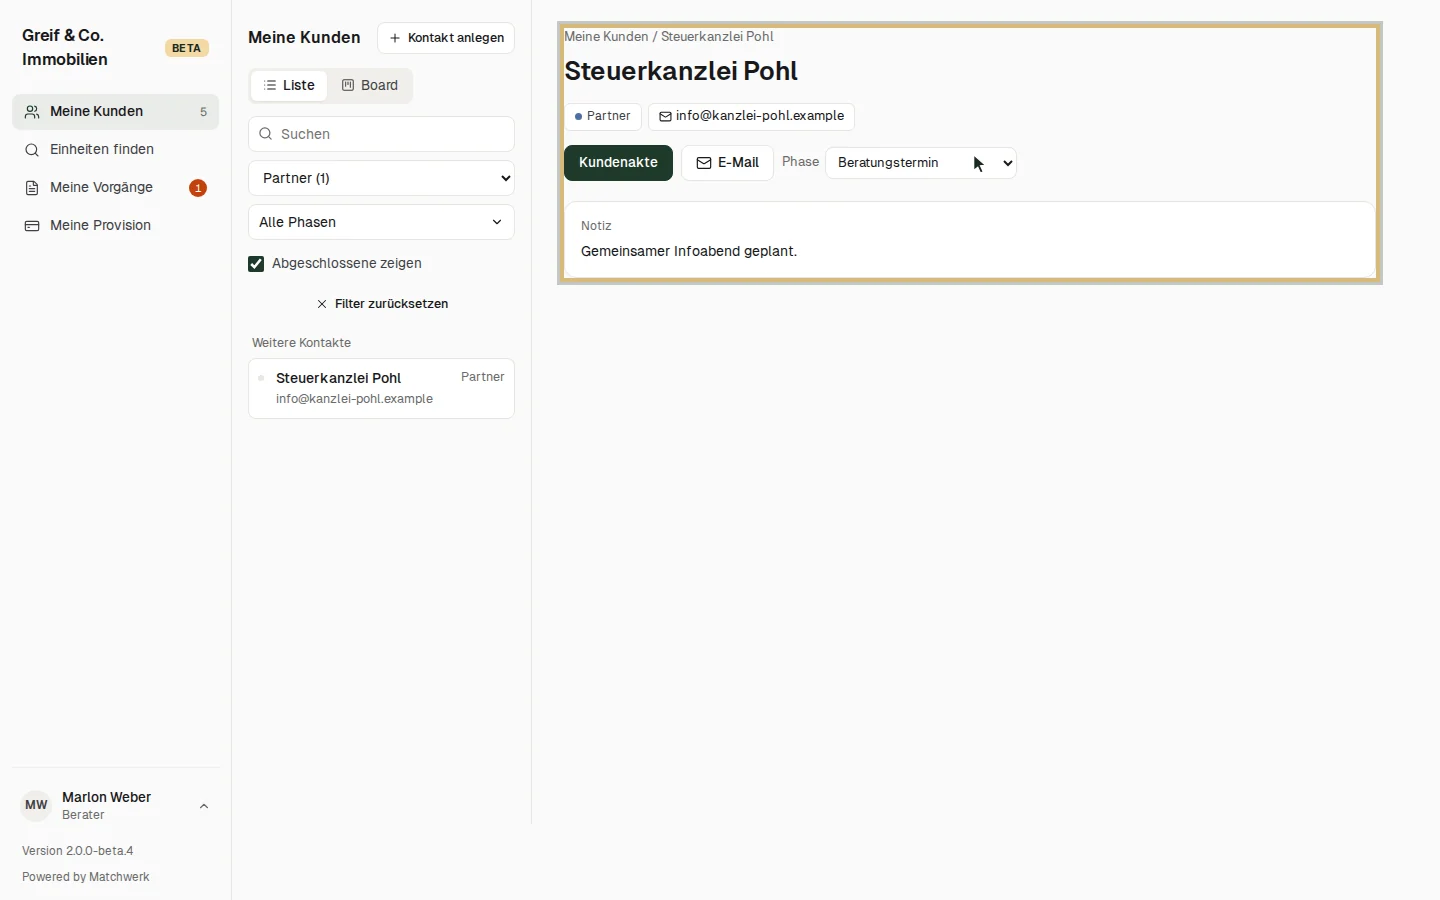The height and width of the screenshot is (900, 1440).
Task: Click Meine Kunden breadcrumb link
Action: coord(606,37)
